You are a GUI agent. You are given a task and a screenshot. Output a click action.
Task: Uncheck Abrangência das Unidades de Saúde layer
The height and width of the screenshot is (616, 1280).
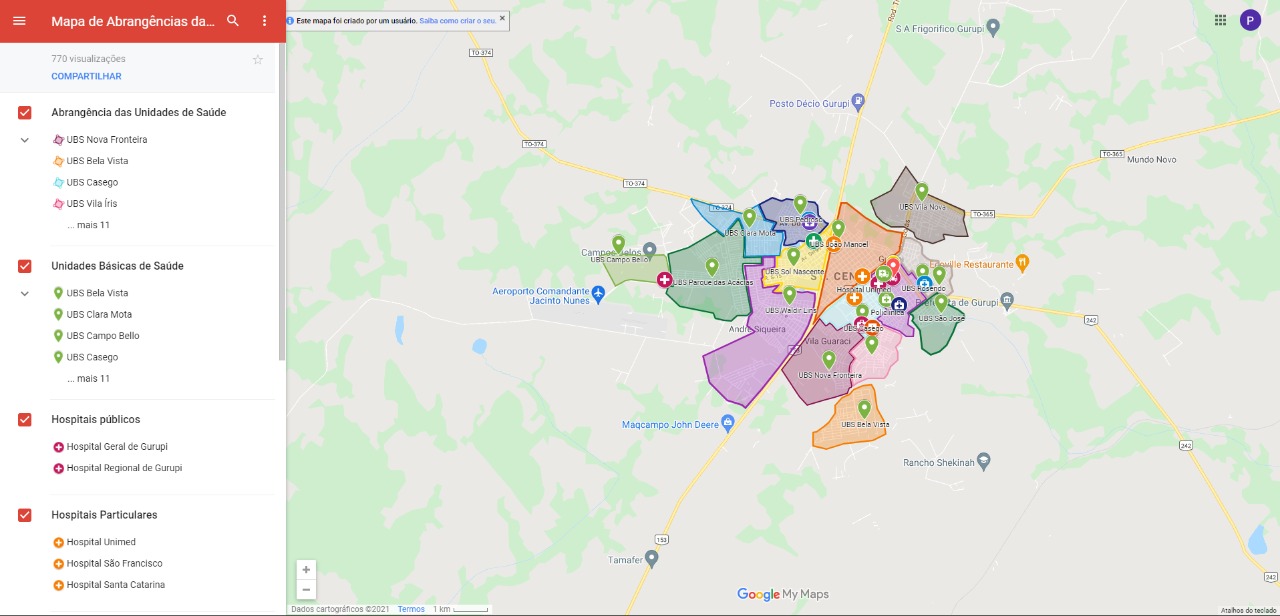coord(25,113)
